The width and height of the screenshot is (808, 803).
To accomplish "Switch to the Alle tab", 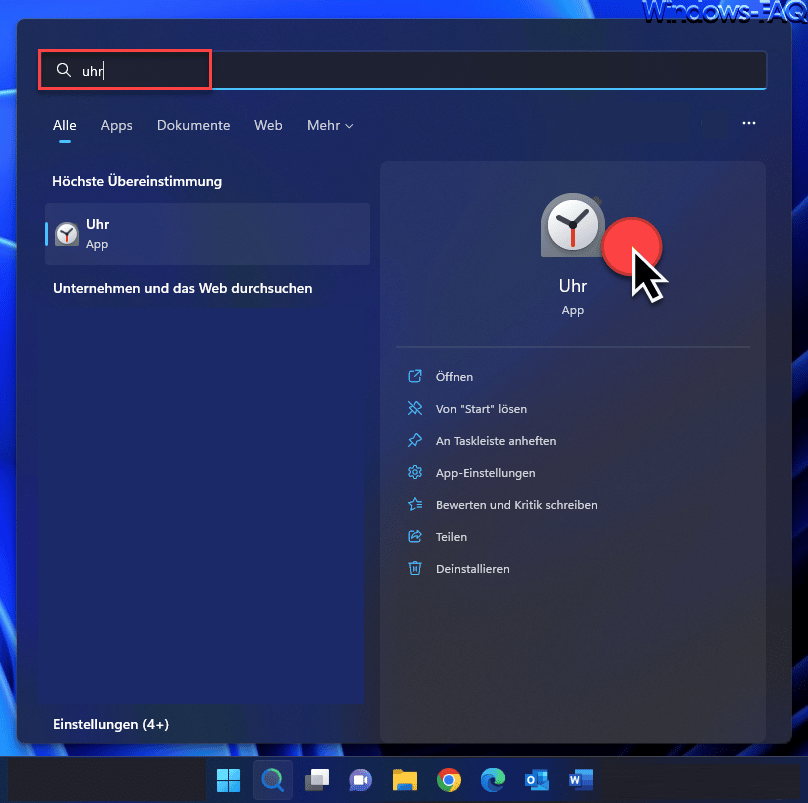I will coord(64,125).
